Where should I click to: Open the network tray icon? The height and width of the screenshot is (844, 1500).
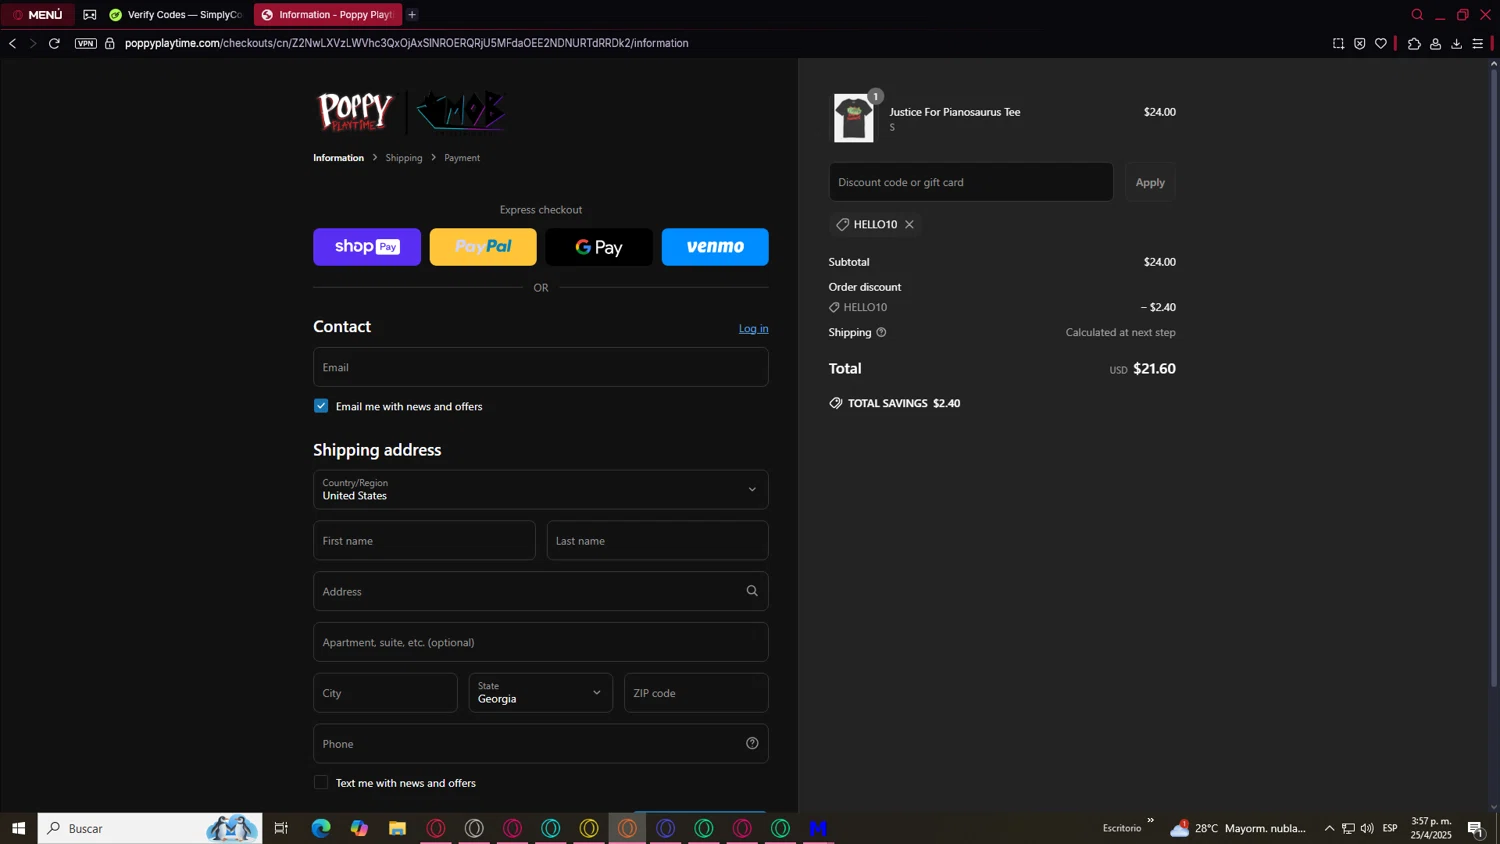[1348, 828]
